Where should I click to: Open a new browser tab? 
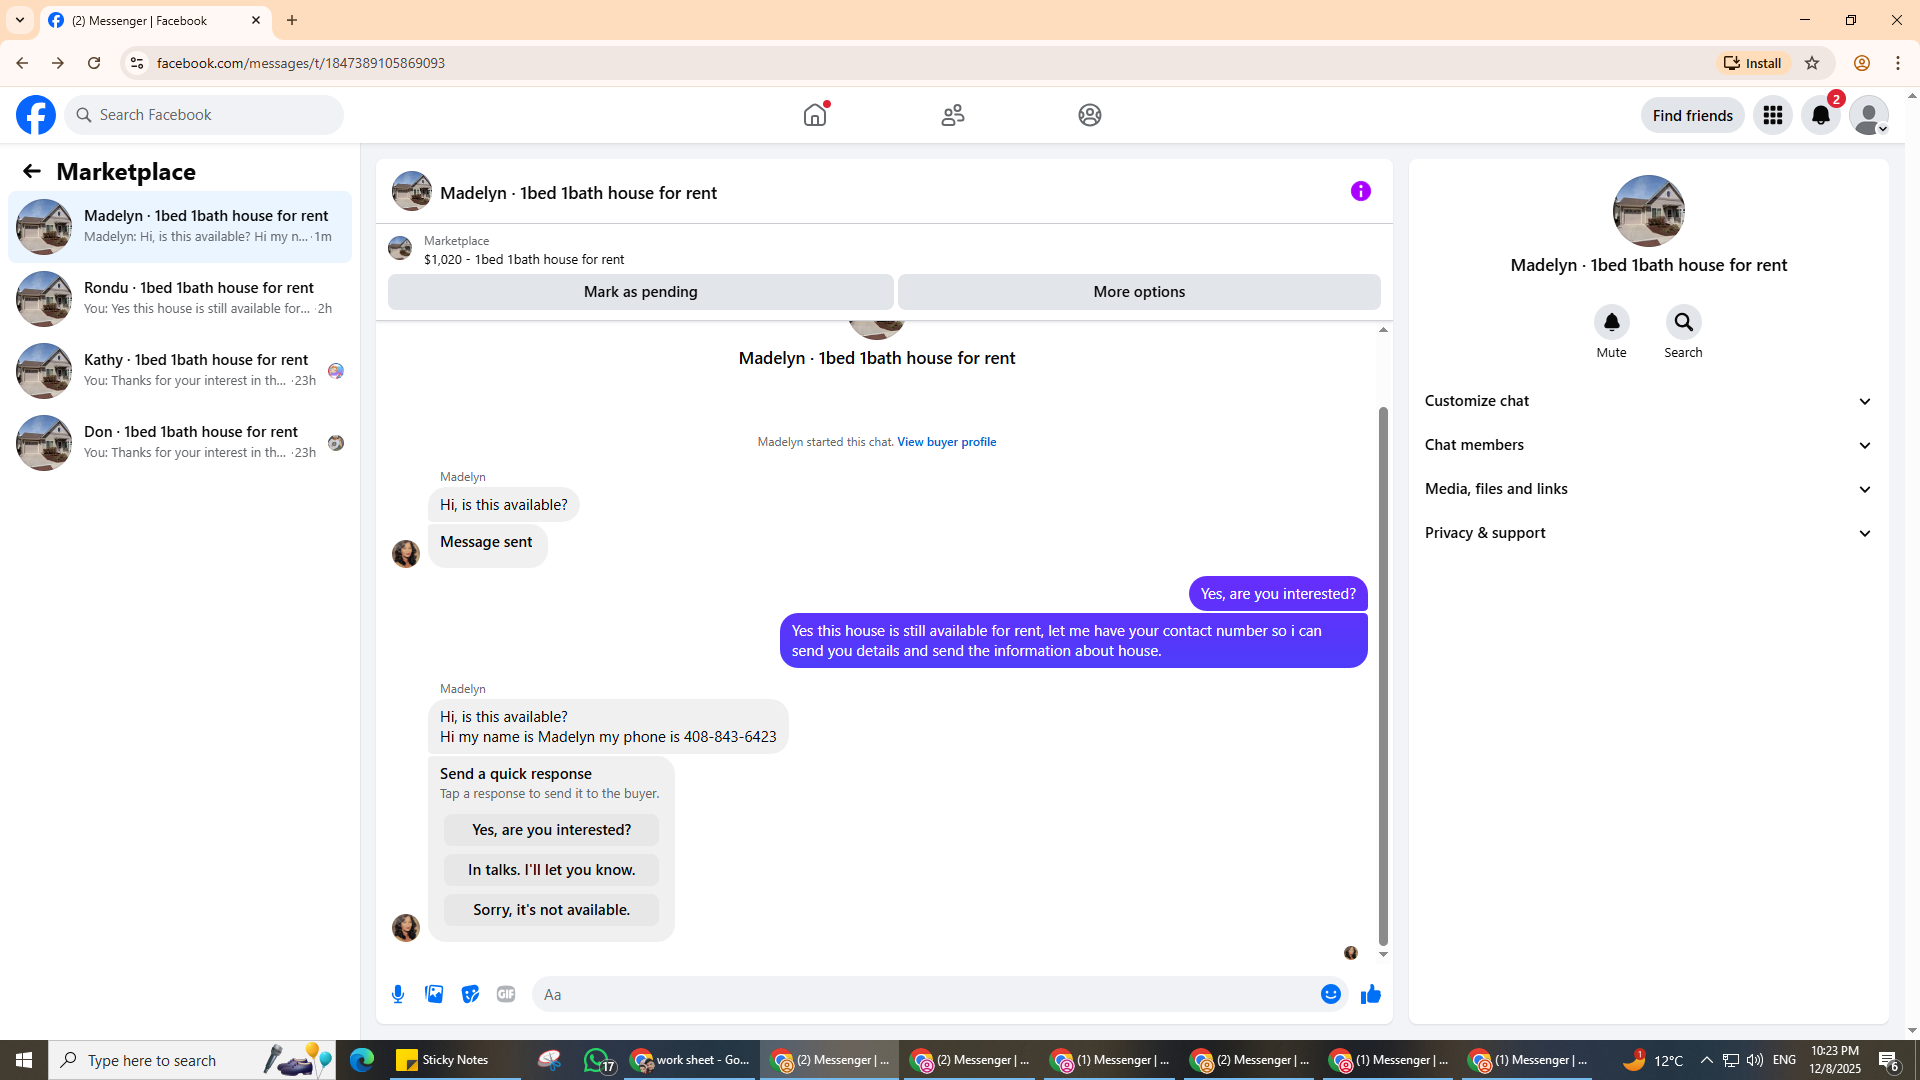coord(292,20)
